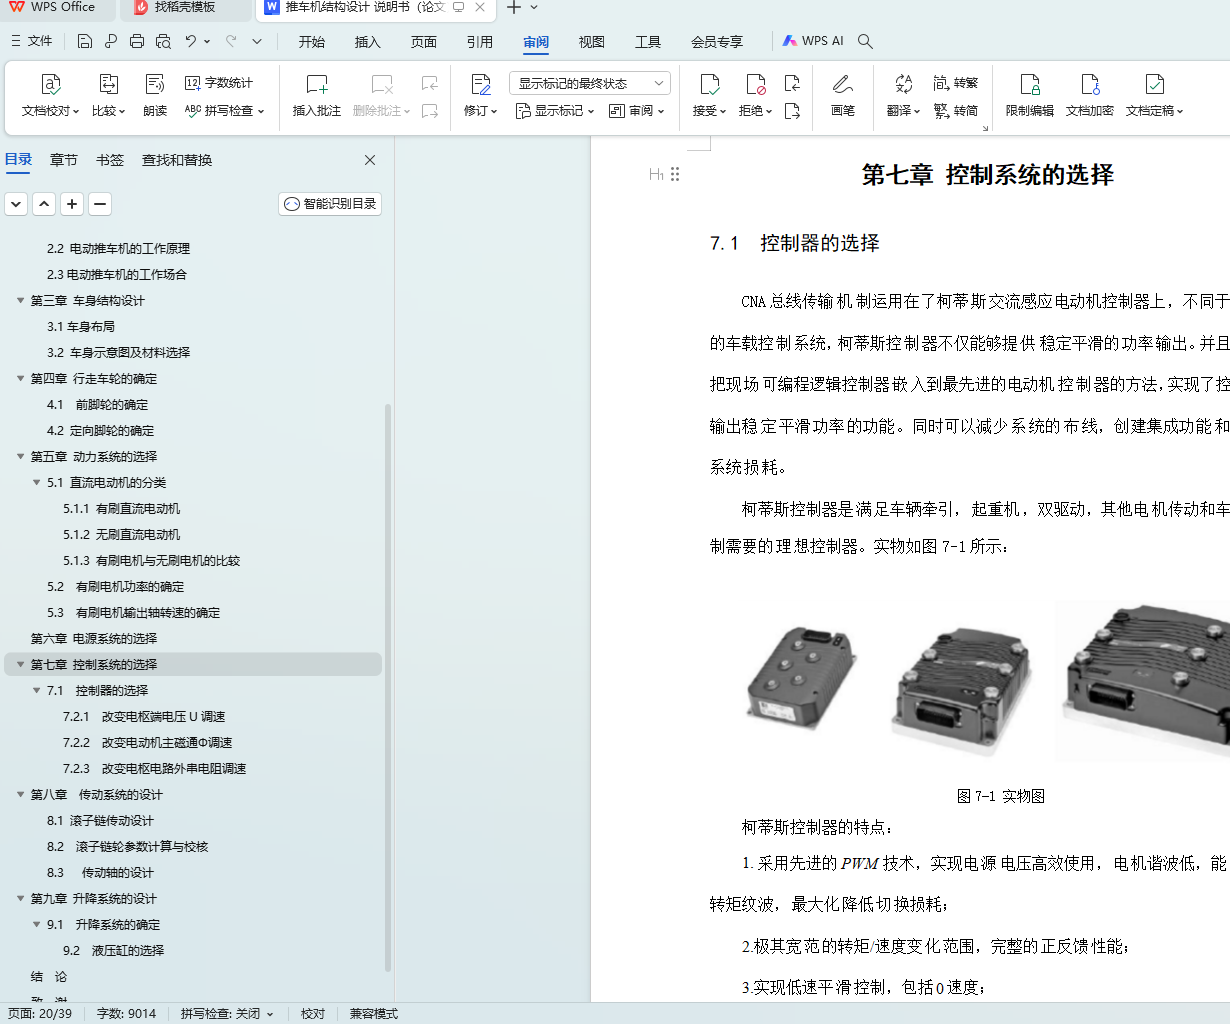This screenshot has height=1024, width=1230.
Task: Open the 审阅 pane dropdown in the ribbon
Action: [x=637, y=111]
